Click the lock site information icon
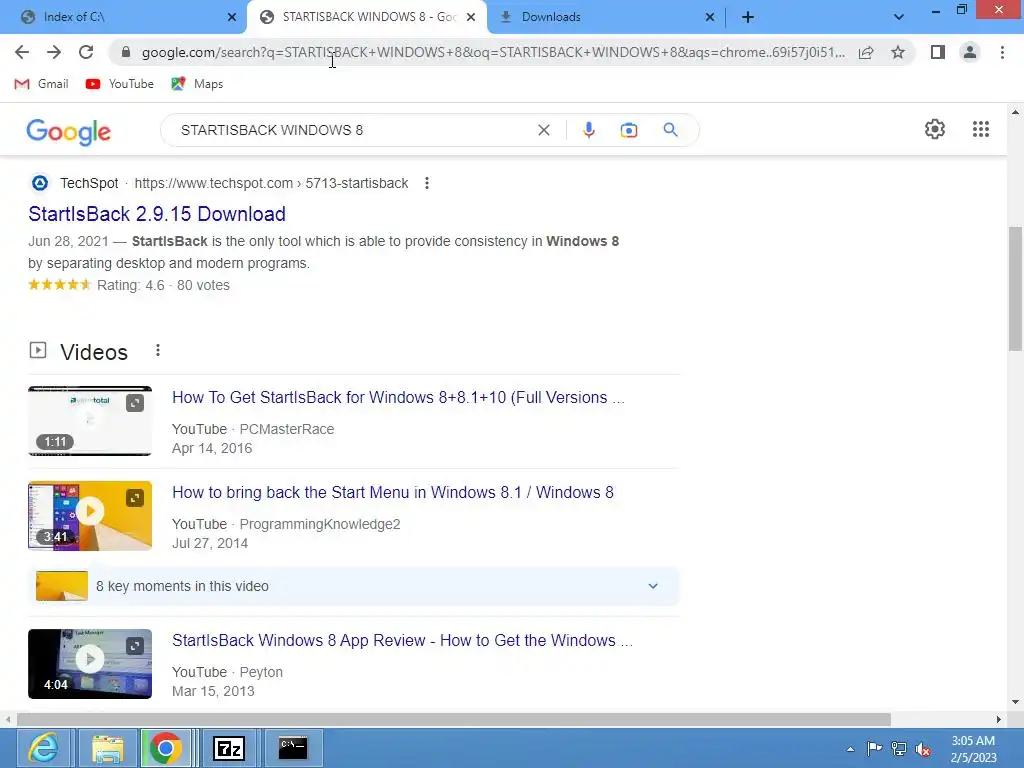The image size is (1024, 768). point(127,52)
